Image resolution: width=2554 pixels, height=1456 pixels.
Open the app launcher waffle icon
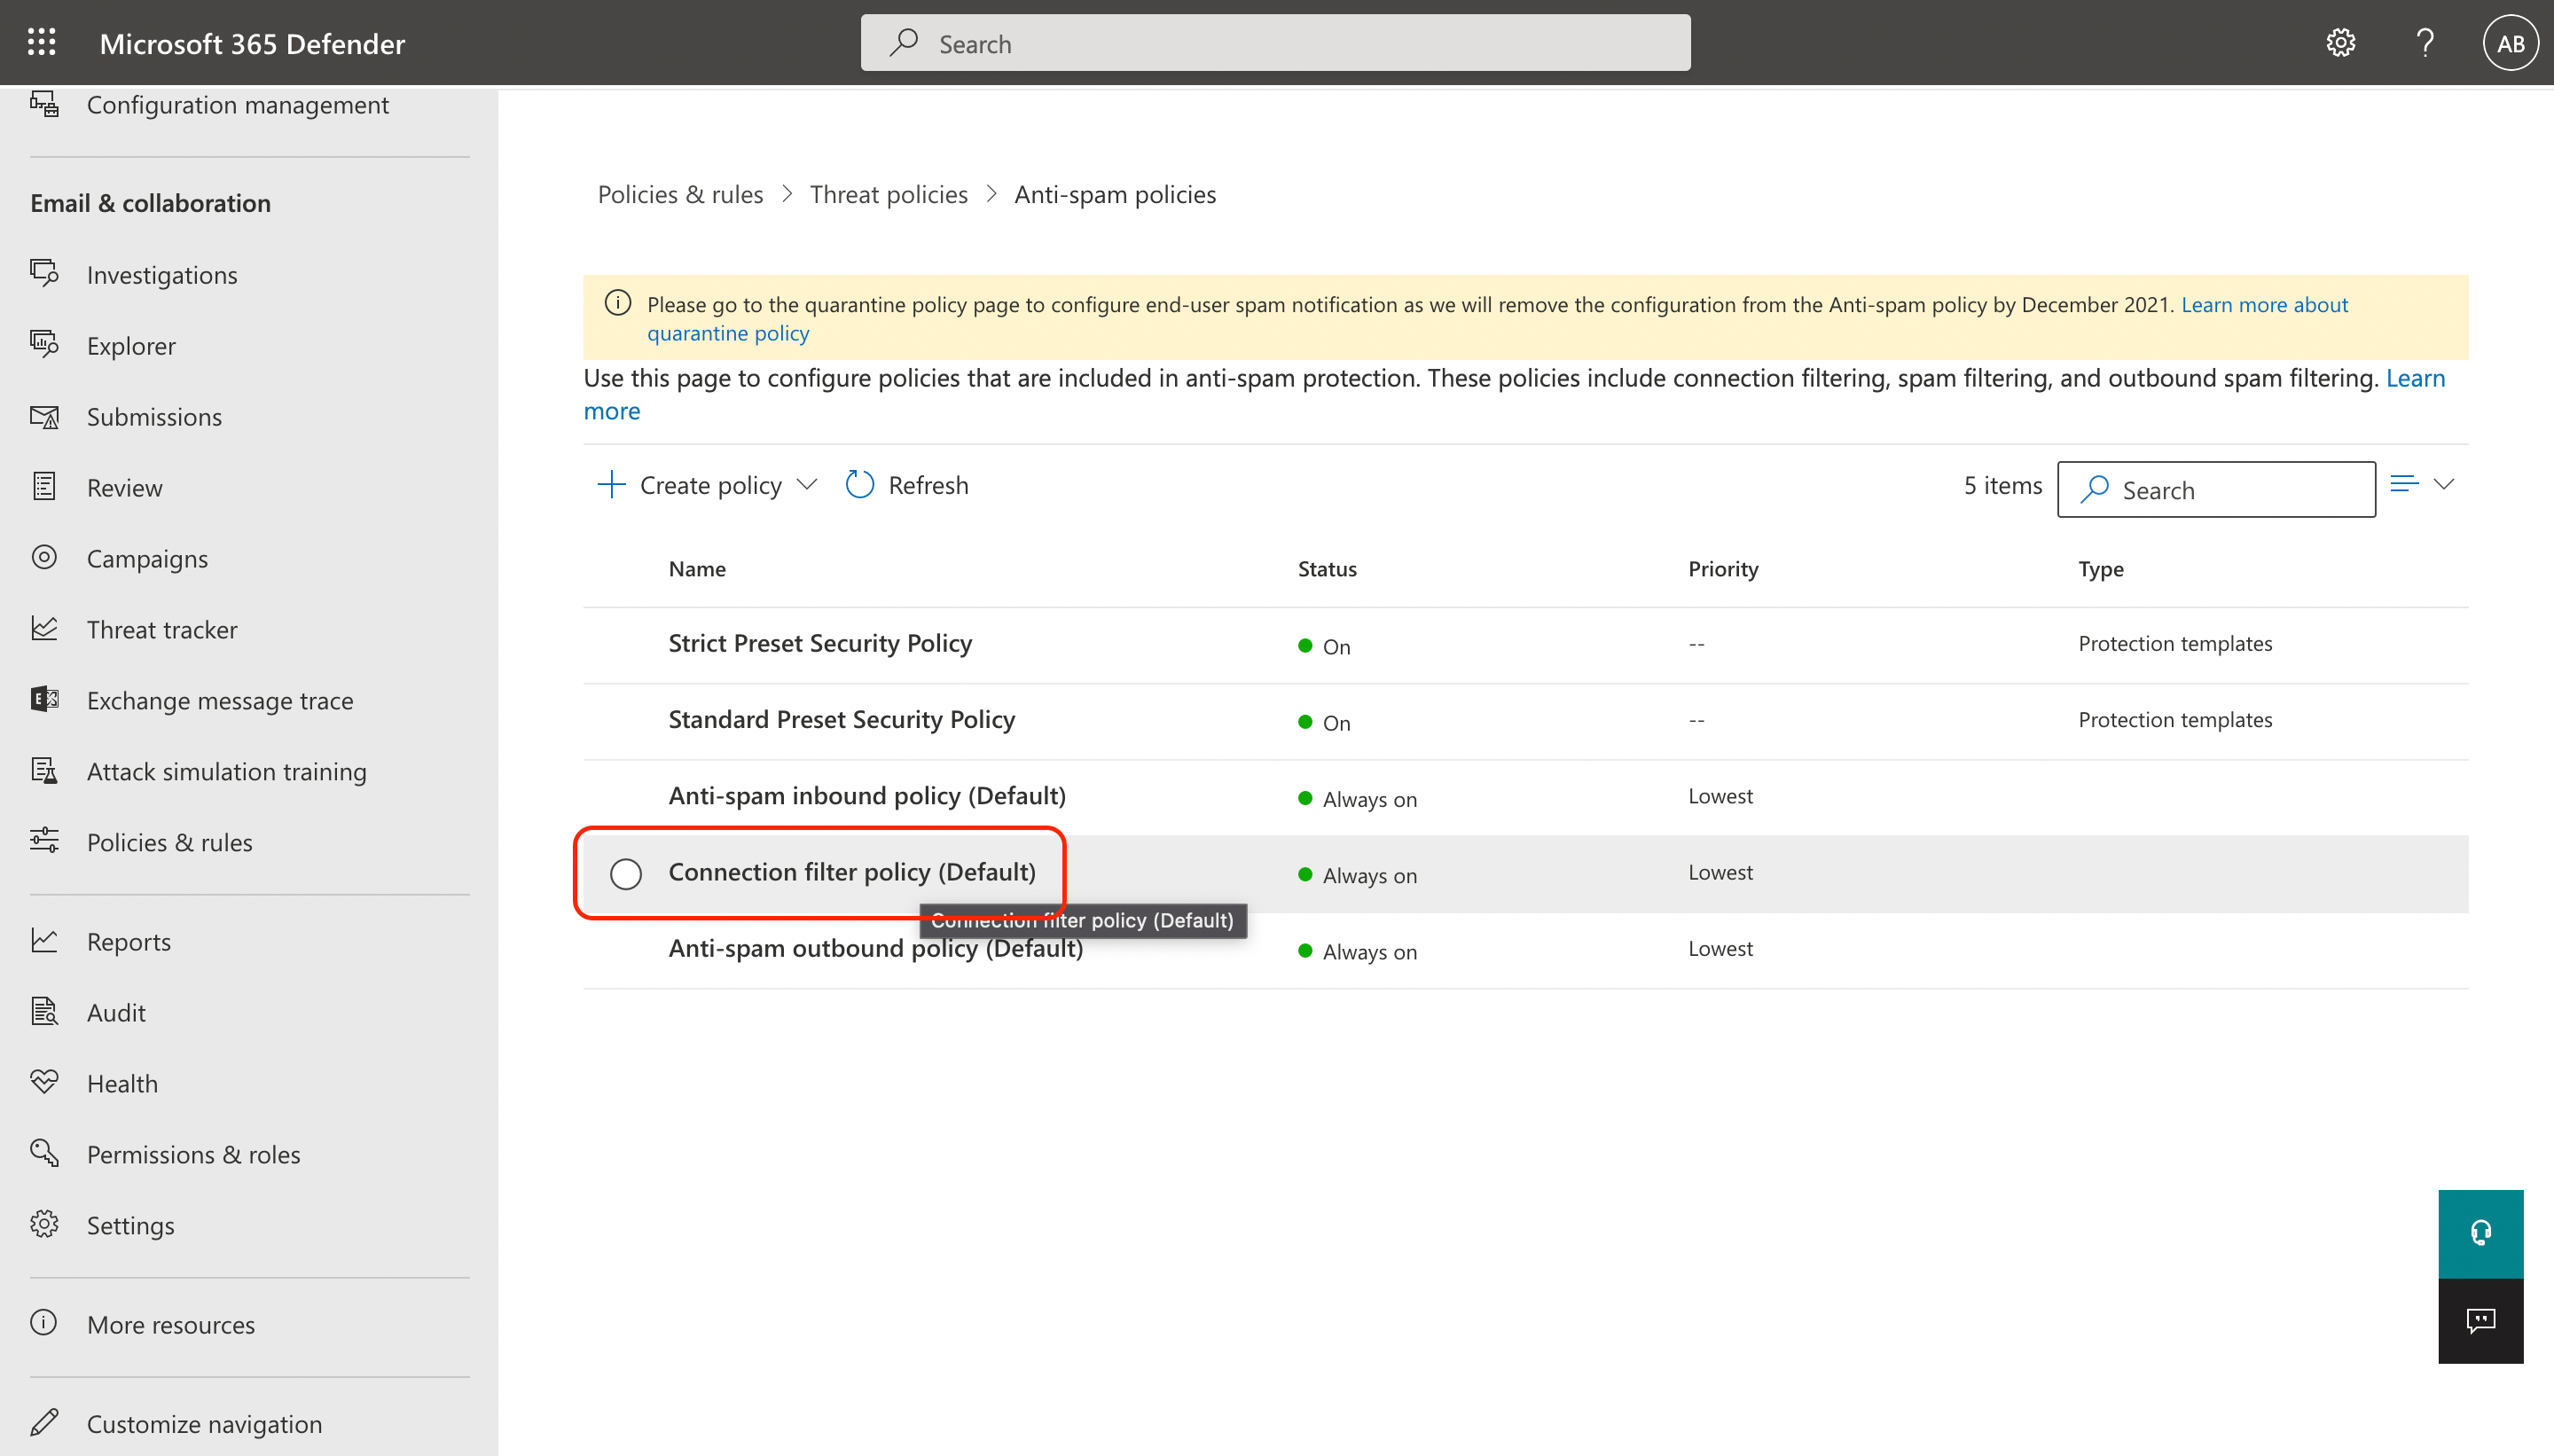point(41,43)
